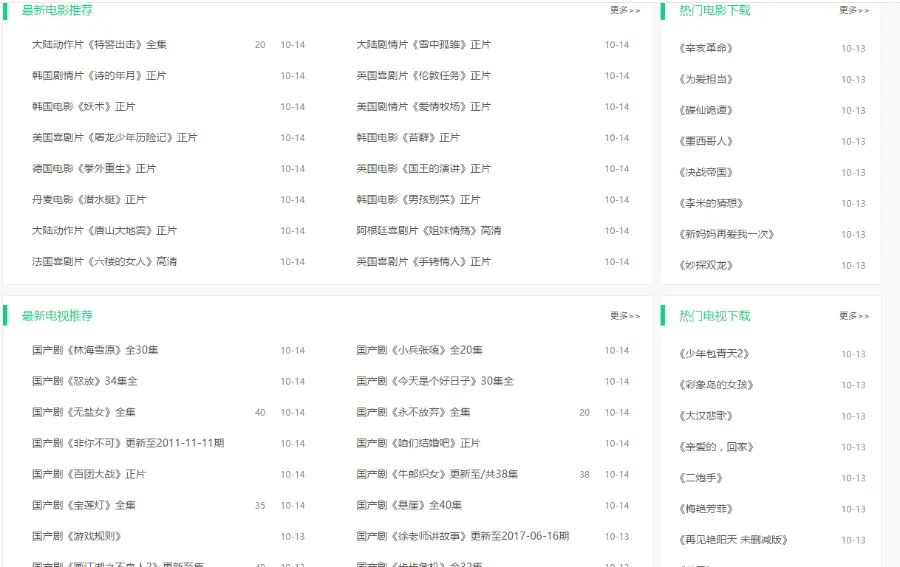Open 韩国电影《妖术》正片

[x=84, y=107]
